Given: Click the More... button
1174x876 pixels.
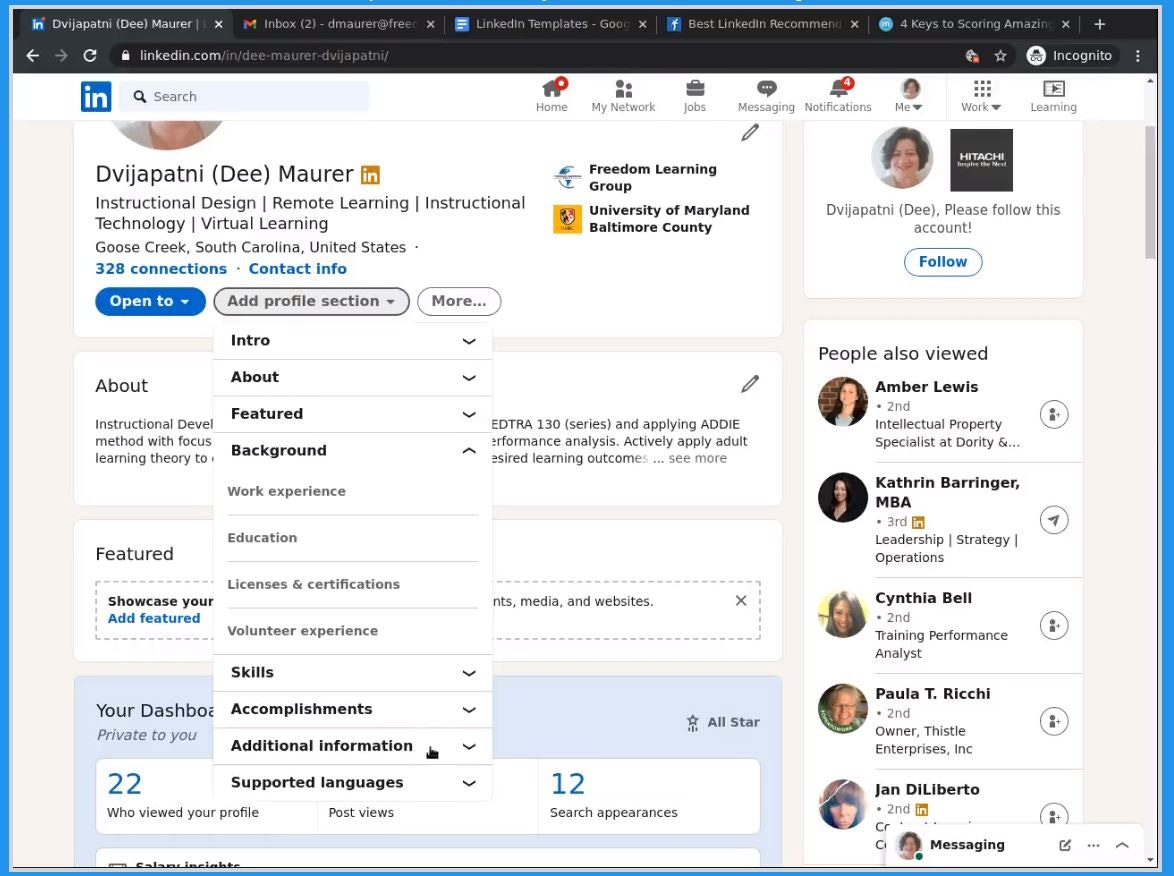Looking at the screenshot, I should tap(459, 301).
